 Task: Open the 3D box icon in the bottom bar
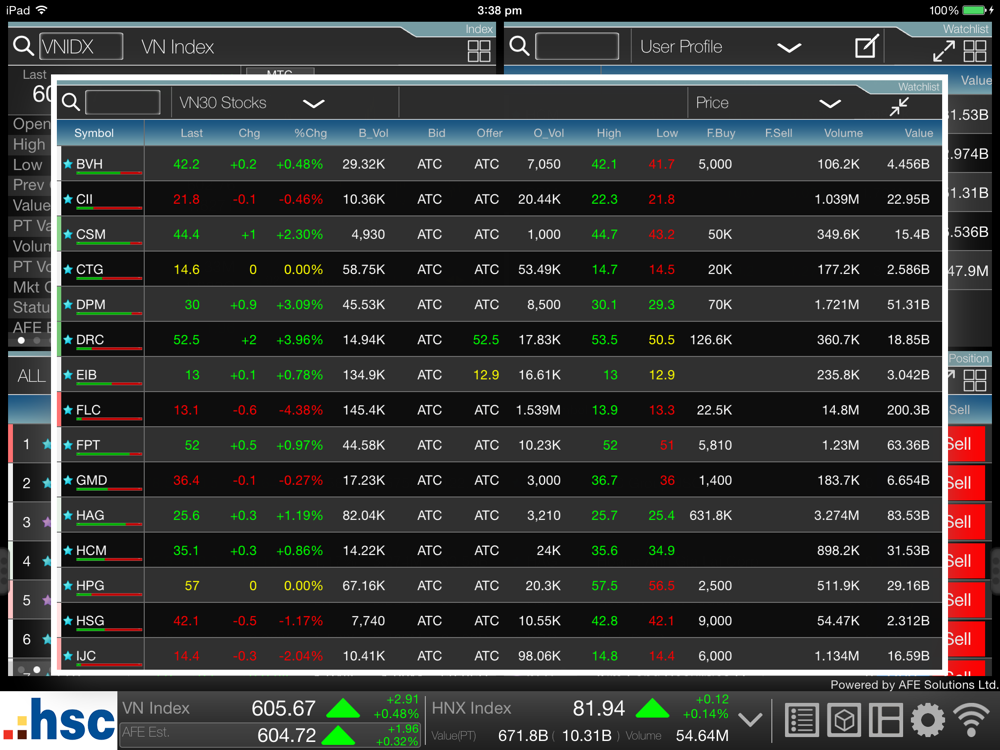[844, 721]
